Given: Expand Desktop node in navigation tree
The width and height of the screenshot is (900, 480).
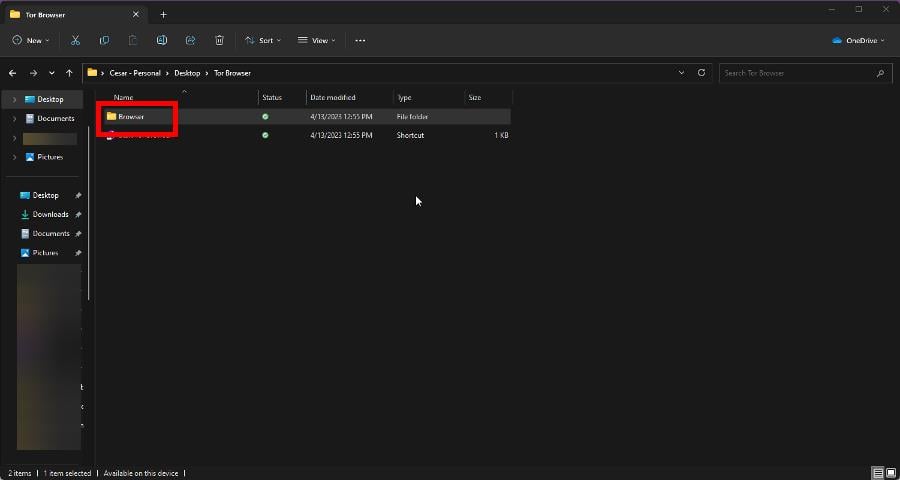Looking at the screenshot, I should click(x=14, y=99).
